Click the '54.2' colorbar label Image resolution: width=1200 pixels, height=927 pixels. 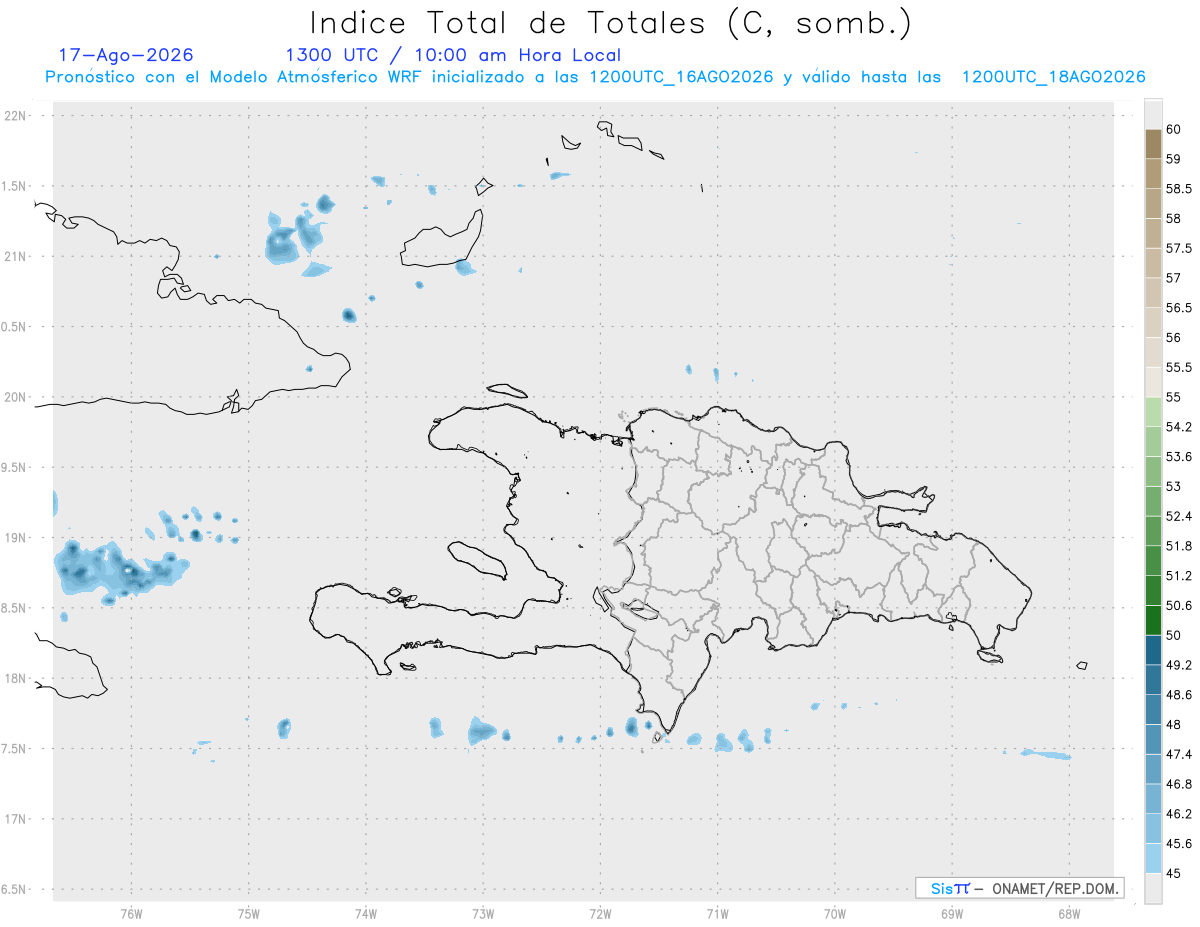click(1179, 427)
